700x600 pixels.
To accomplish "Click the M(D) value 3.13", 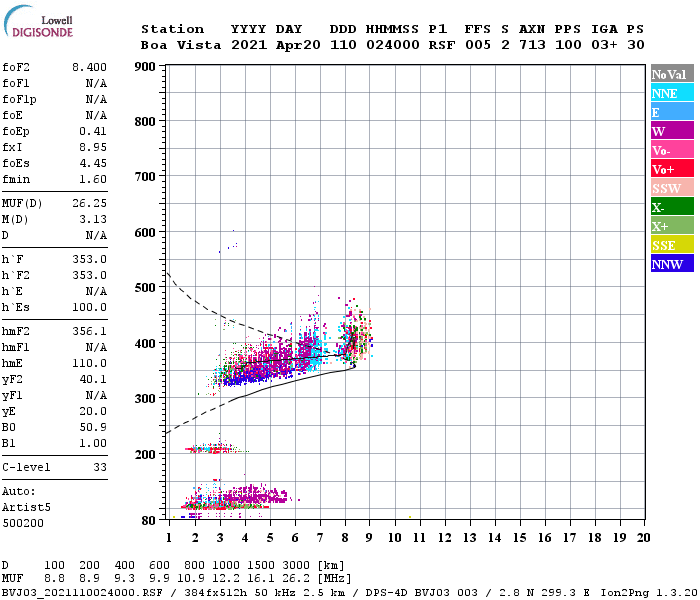I will pyautogui.click(x=93, y=220).
